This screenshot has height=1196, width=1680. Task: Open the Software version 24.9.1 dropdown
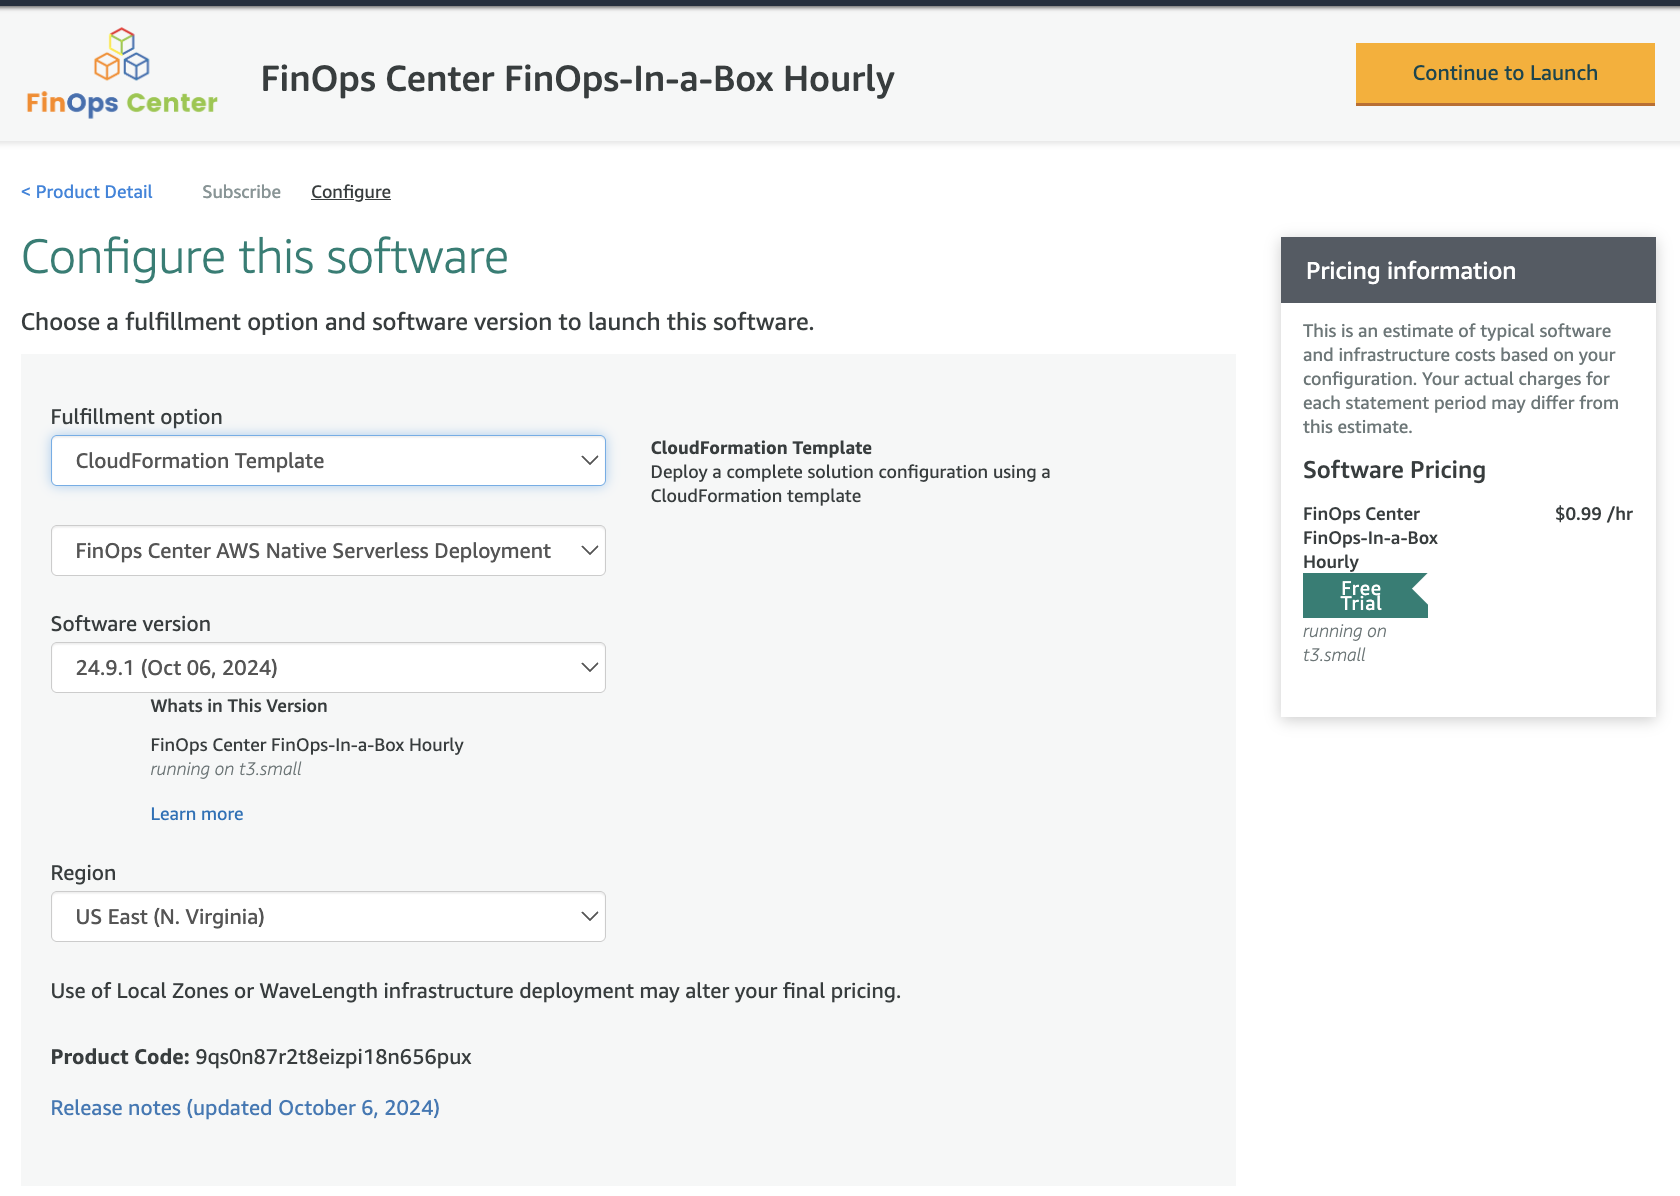[328, 668]
